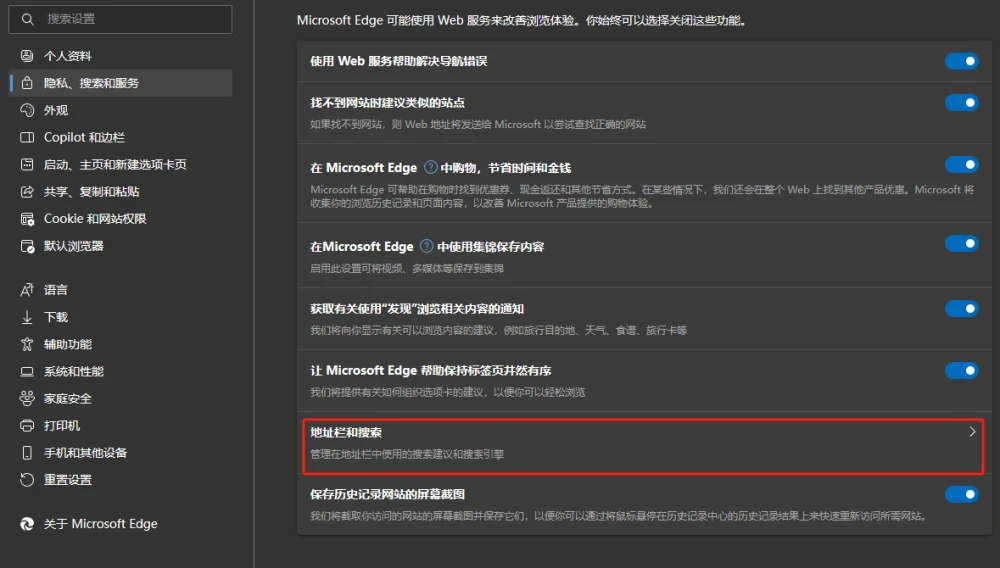Viewport: 1000px width, 568px height.
Task: Open 启动、主页和新建选项卡页 settings
Action: click(x=115, y=164)
